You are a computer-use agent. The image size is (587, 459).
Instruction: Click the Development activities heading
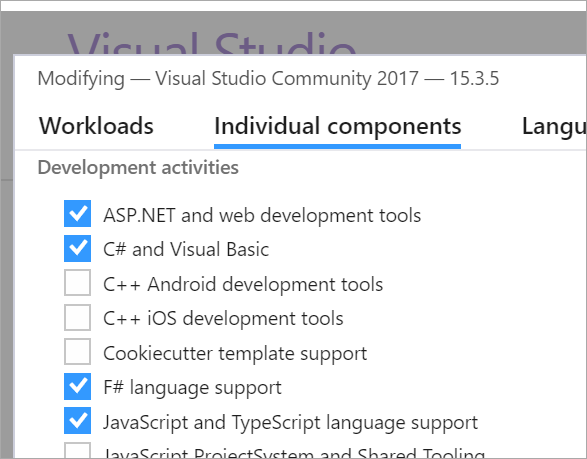[x=138, y=167]
